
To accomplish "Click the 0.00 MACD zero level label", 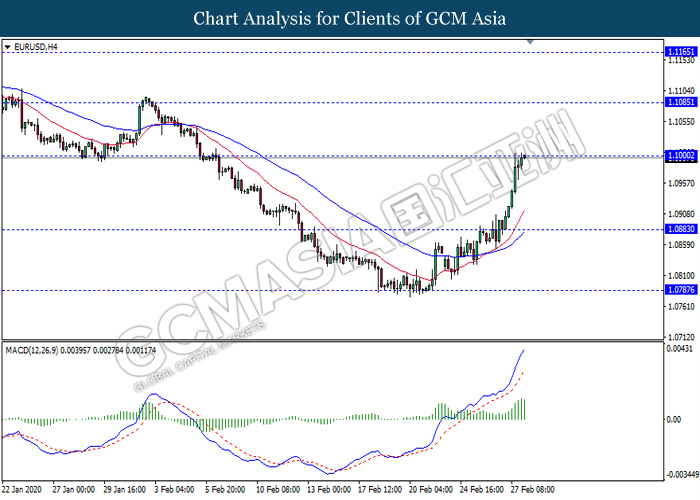I will pos(675,420).
